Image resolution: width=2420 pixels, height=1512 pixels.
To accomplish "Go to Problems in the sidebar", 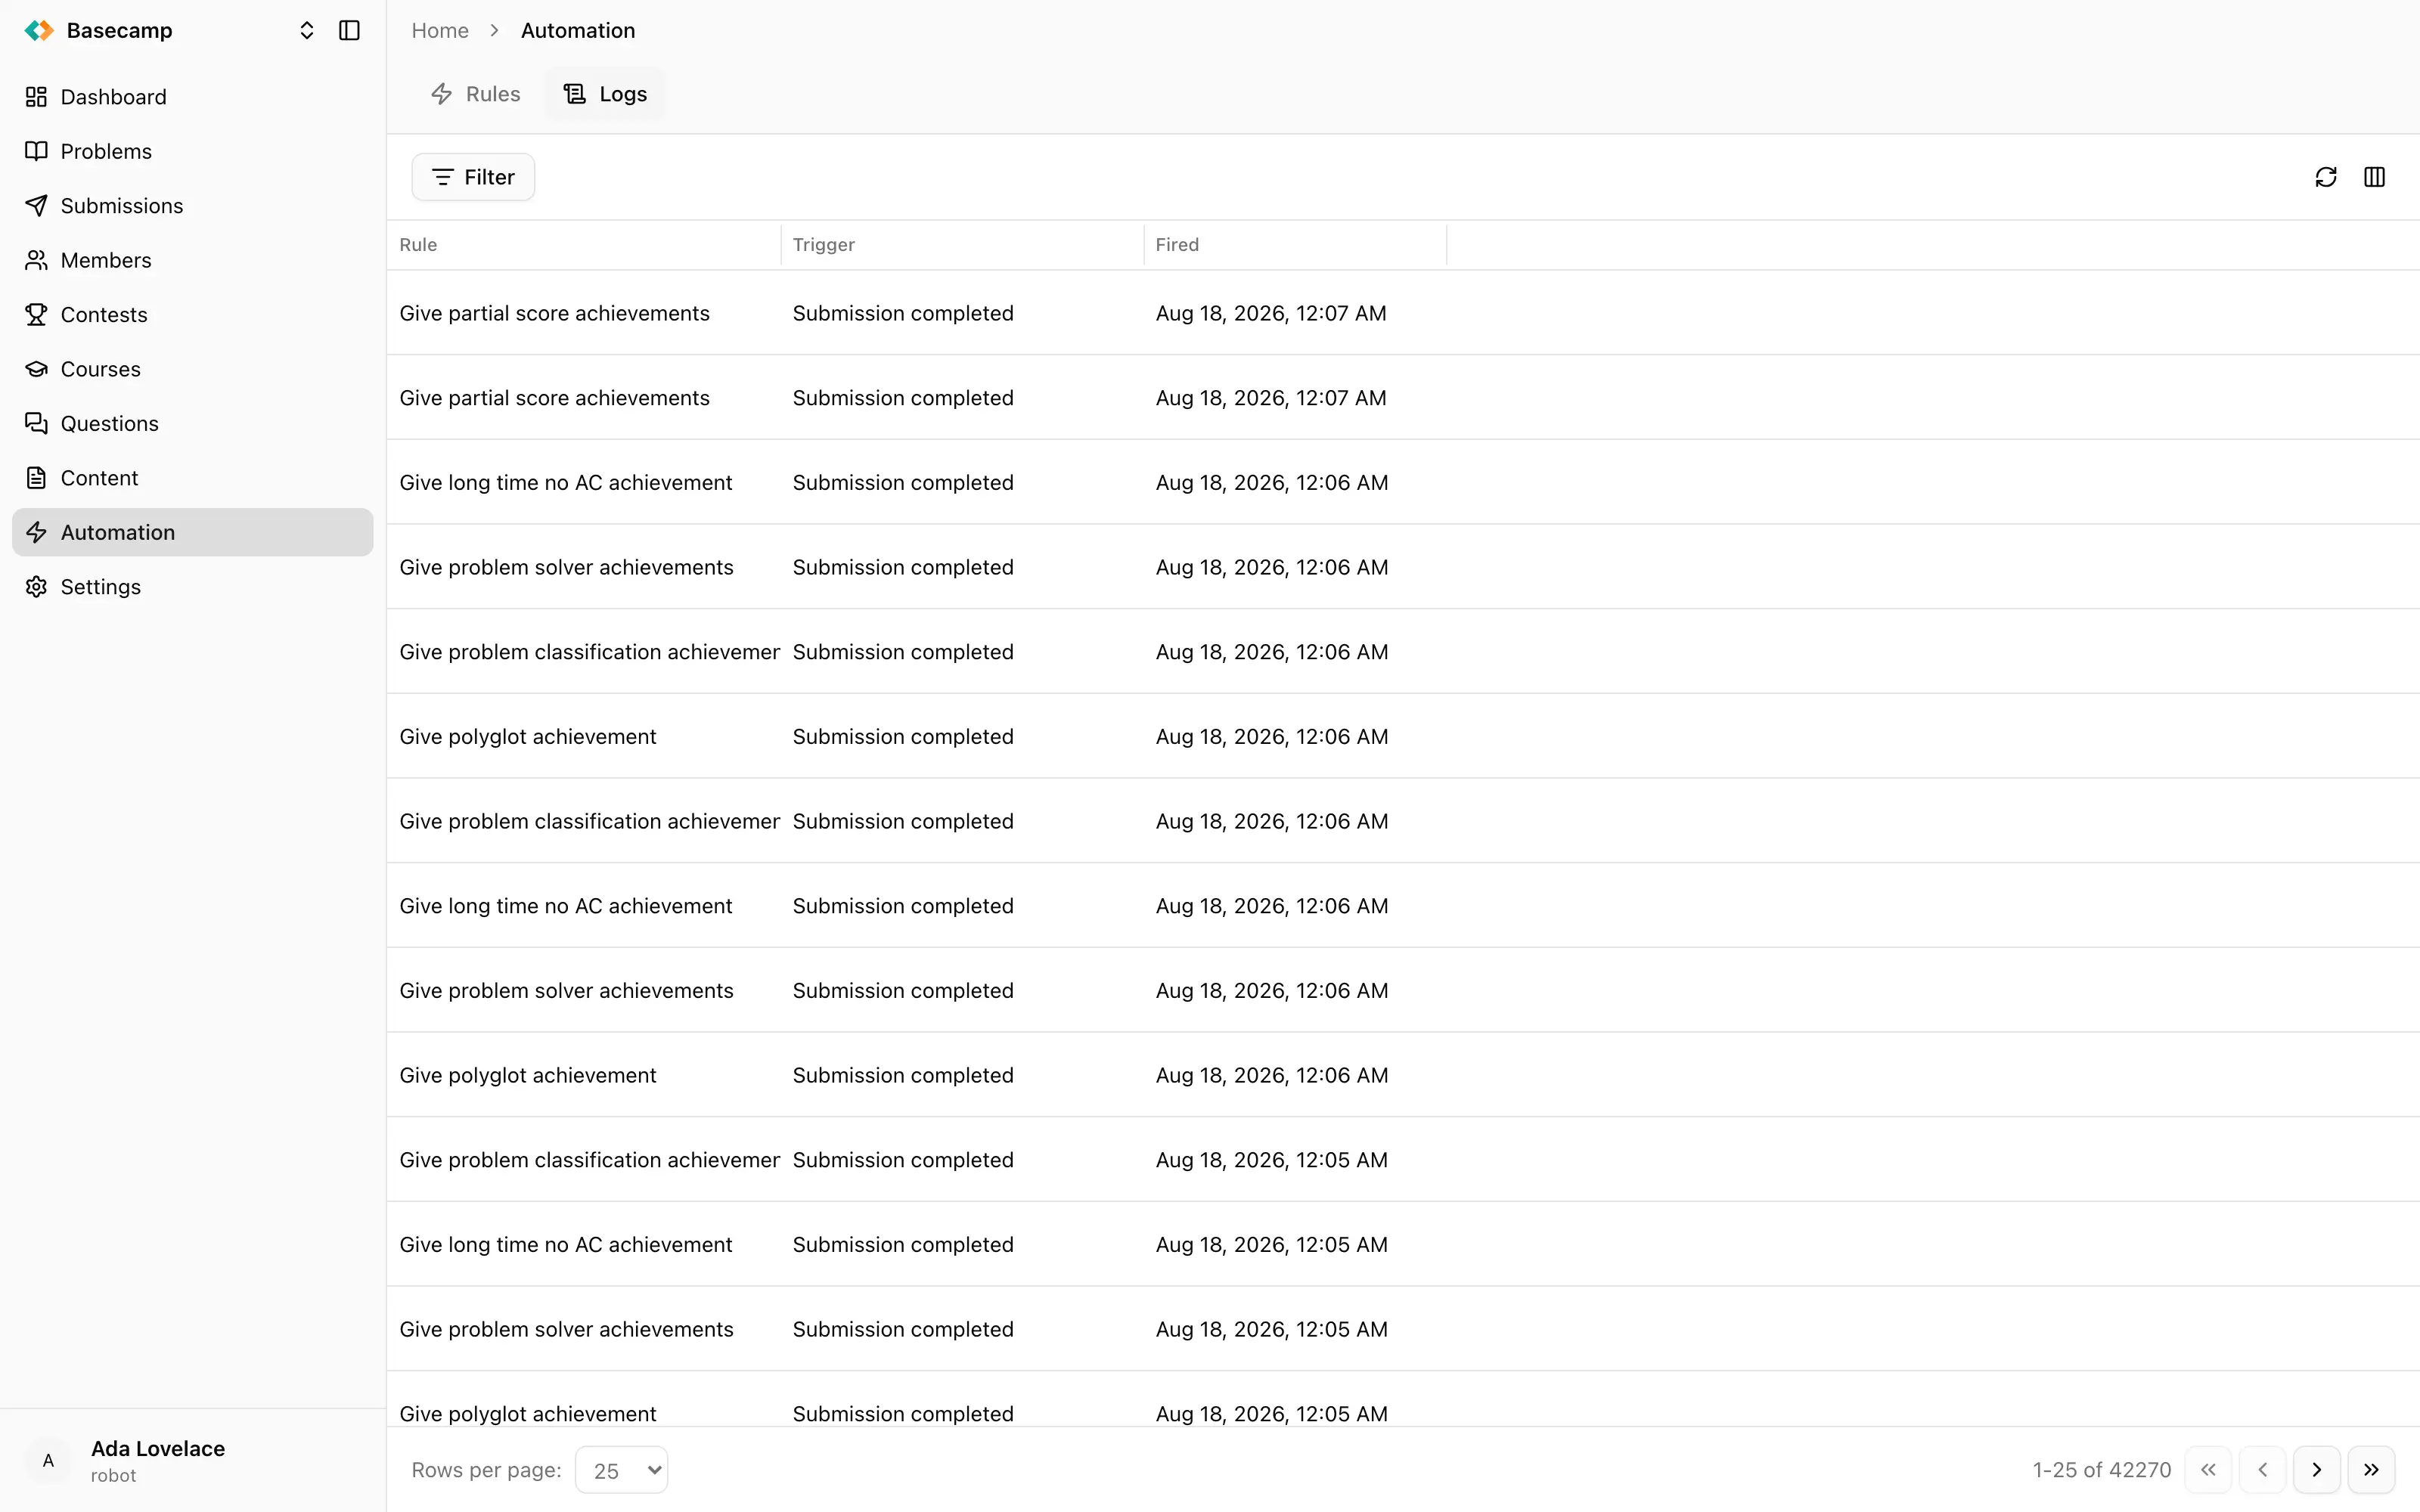I will (x=192, y=151).
